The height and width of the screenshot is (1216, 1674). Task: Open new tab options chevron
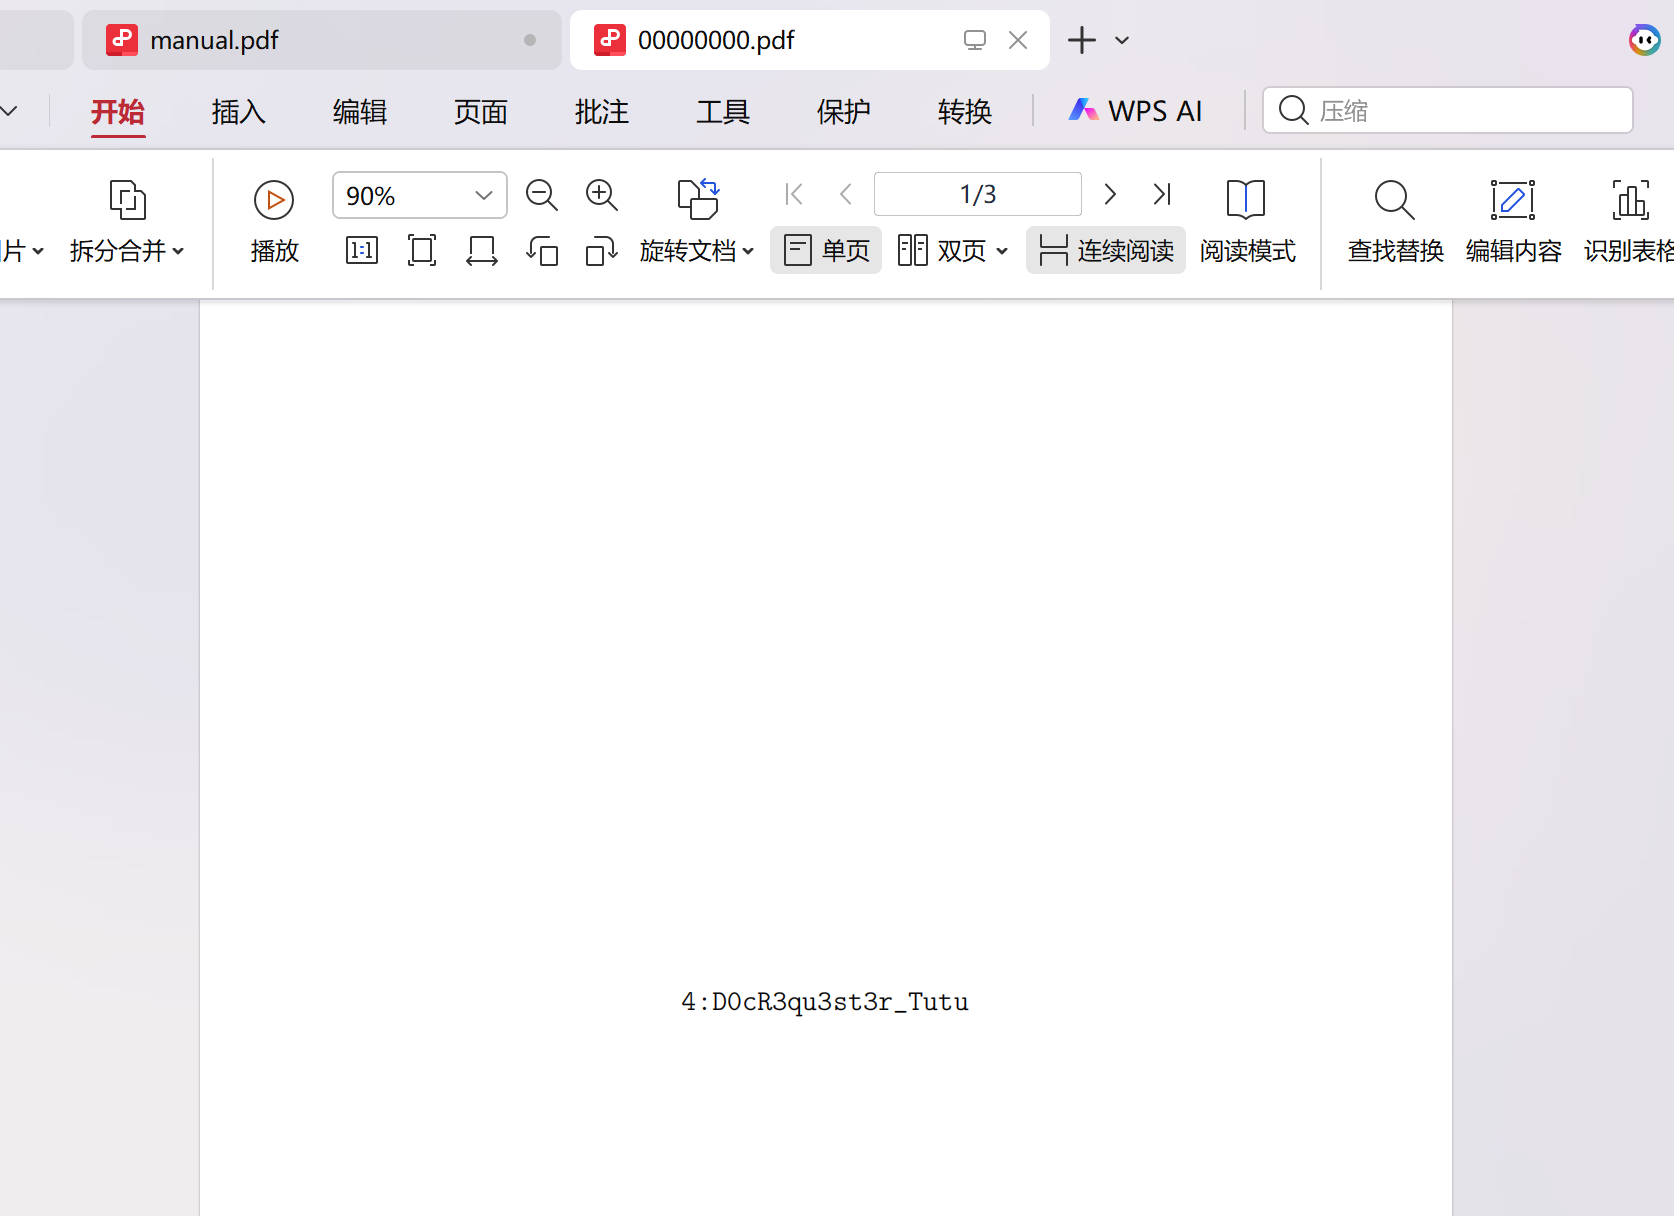[x=1122, y=40]
